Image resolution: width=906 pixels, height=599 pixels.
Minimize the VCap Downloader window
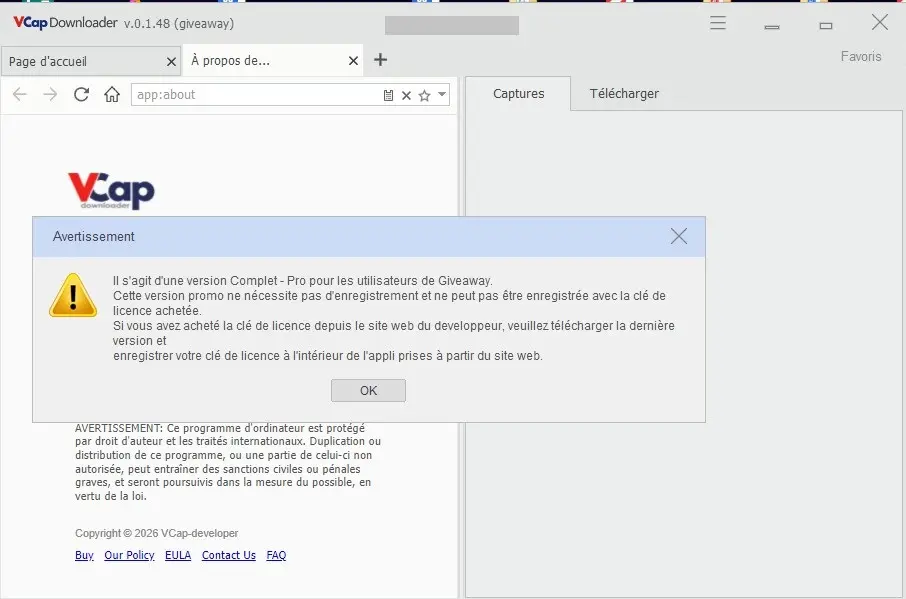[772, 27]
